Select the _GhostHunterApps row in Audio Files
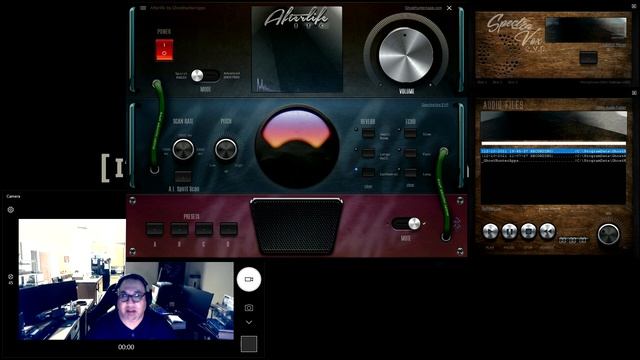This screenshot has width=640, height=360. click(x=553, y=161)
